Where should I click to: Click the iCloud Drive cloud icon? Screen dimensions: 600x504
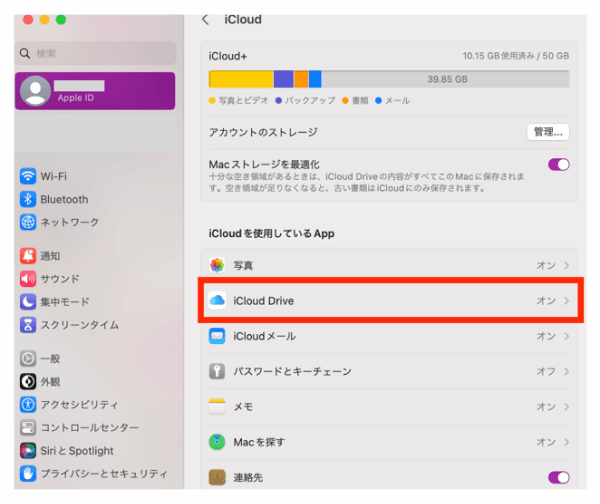pos(217,300)
